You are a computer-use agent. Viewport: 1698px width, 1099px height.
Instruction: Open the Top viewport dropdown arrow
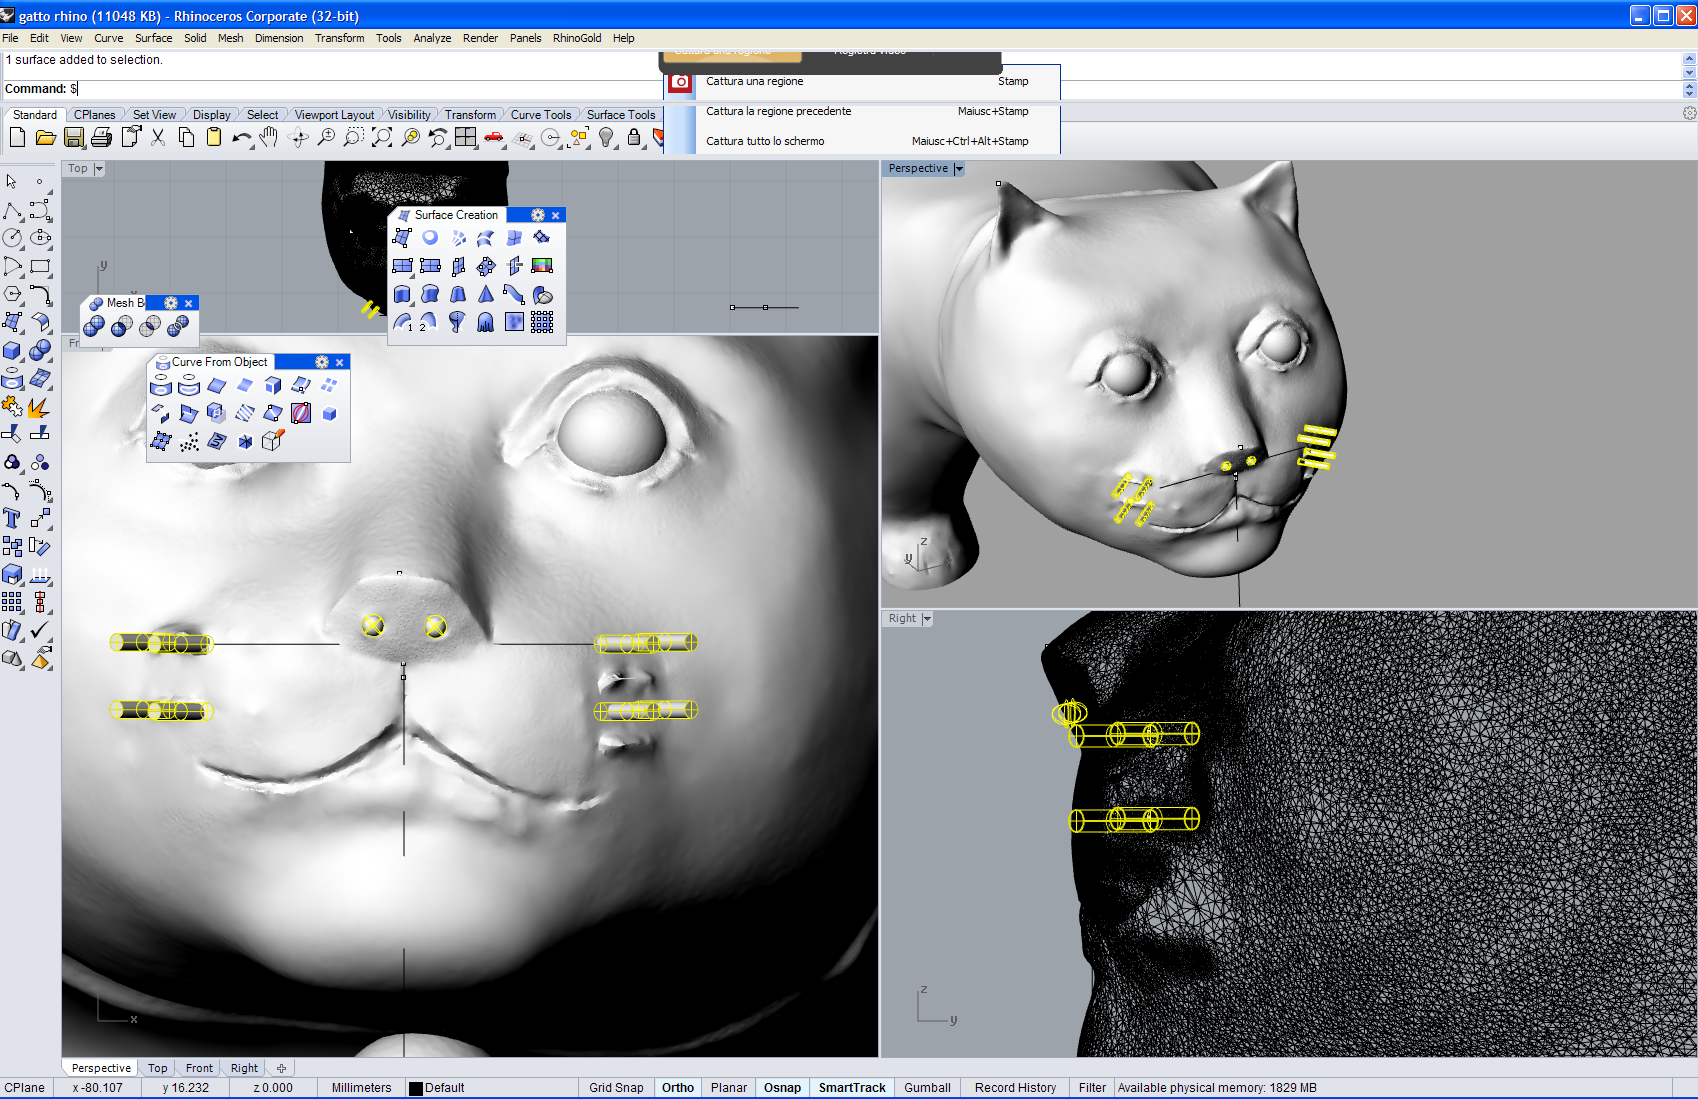(99, 169)
